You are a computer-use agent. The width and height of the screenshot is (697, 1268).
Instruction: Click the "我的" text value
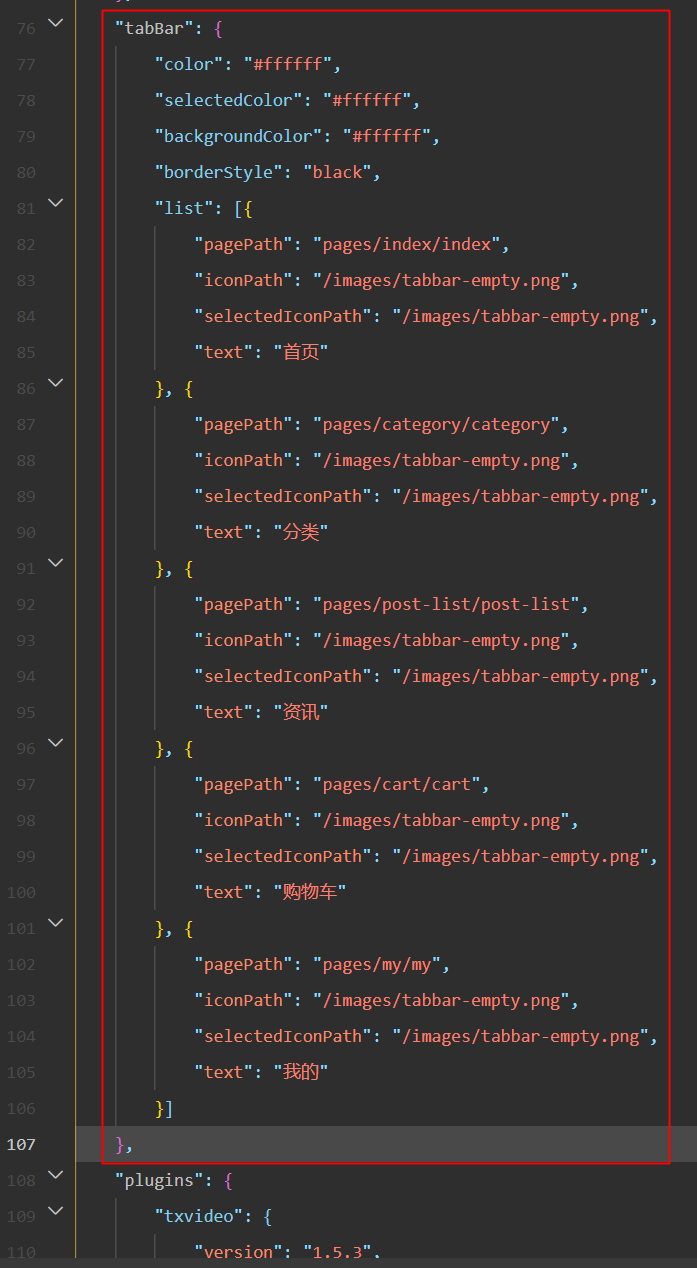click(301, 1072)
